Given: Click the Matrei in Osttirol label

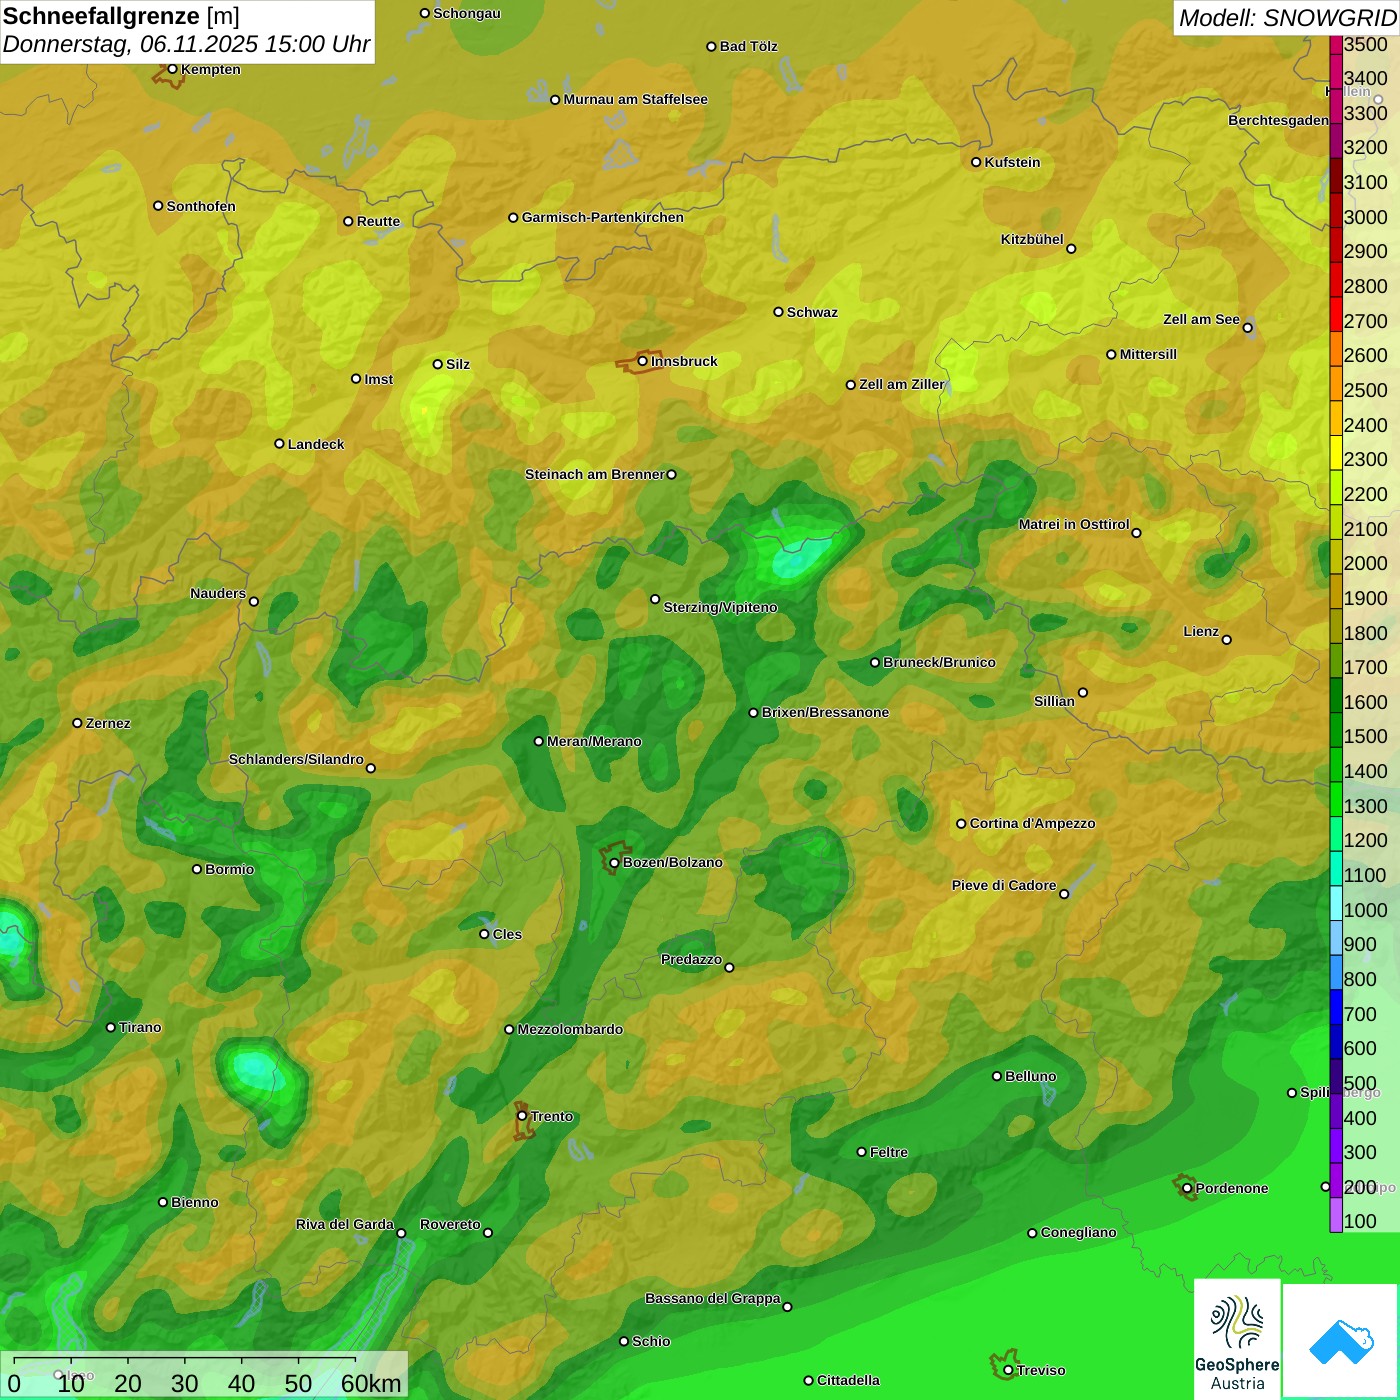Looking at the screenshot, I should pos(1074,524).
